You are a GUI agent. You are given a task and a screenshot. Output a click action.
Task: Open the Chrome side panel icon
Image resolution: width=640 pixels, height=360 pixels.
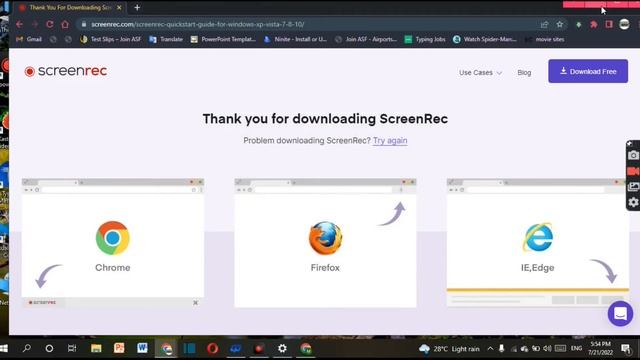pyautogui.click(x=609, y=24)
